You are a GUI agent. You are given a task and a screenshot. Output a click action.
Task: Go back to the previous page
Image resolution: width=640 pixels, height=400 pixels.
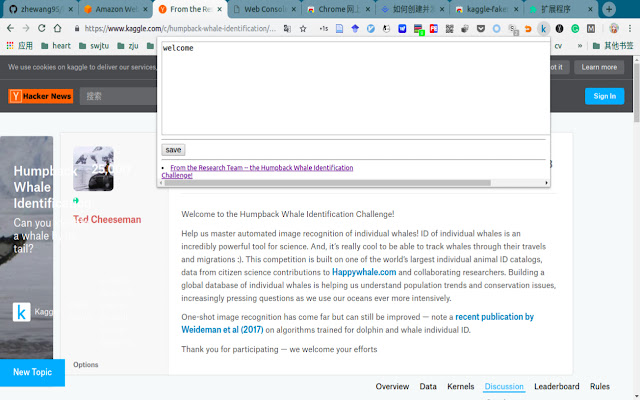point(11,28)
